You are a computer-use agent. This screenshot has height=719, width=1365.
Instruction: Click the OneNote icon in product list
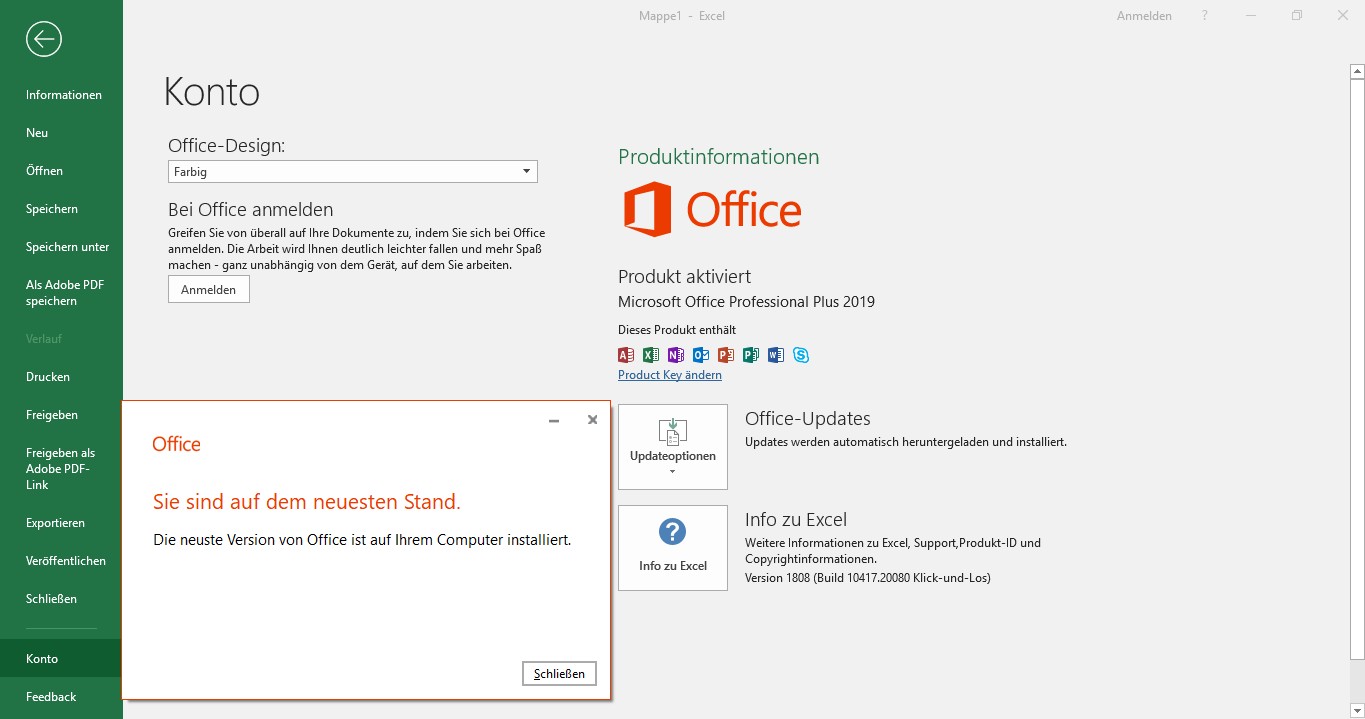pyautogui.click(x=676, y=355)
